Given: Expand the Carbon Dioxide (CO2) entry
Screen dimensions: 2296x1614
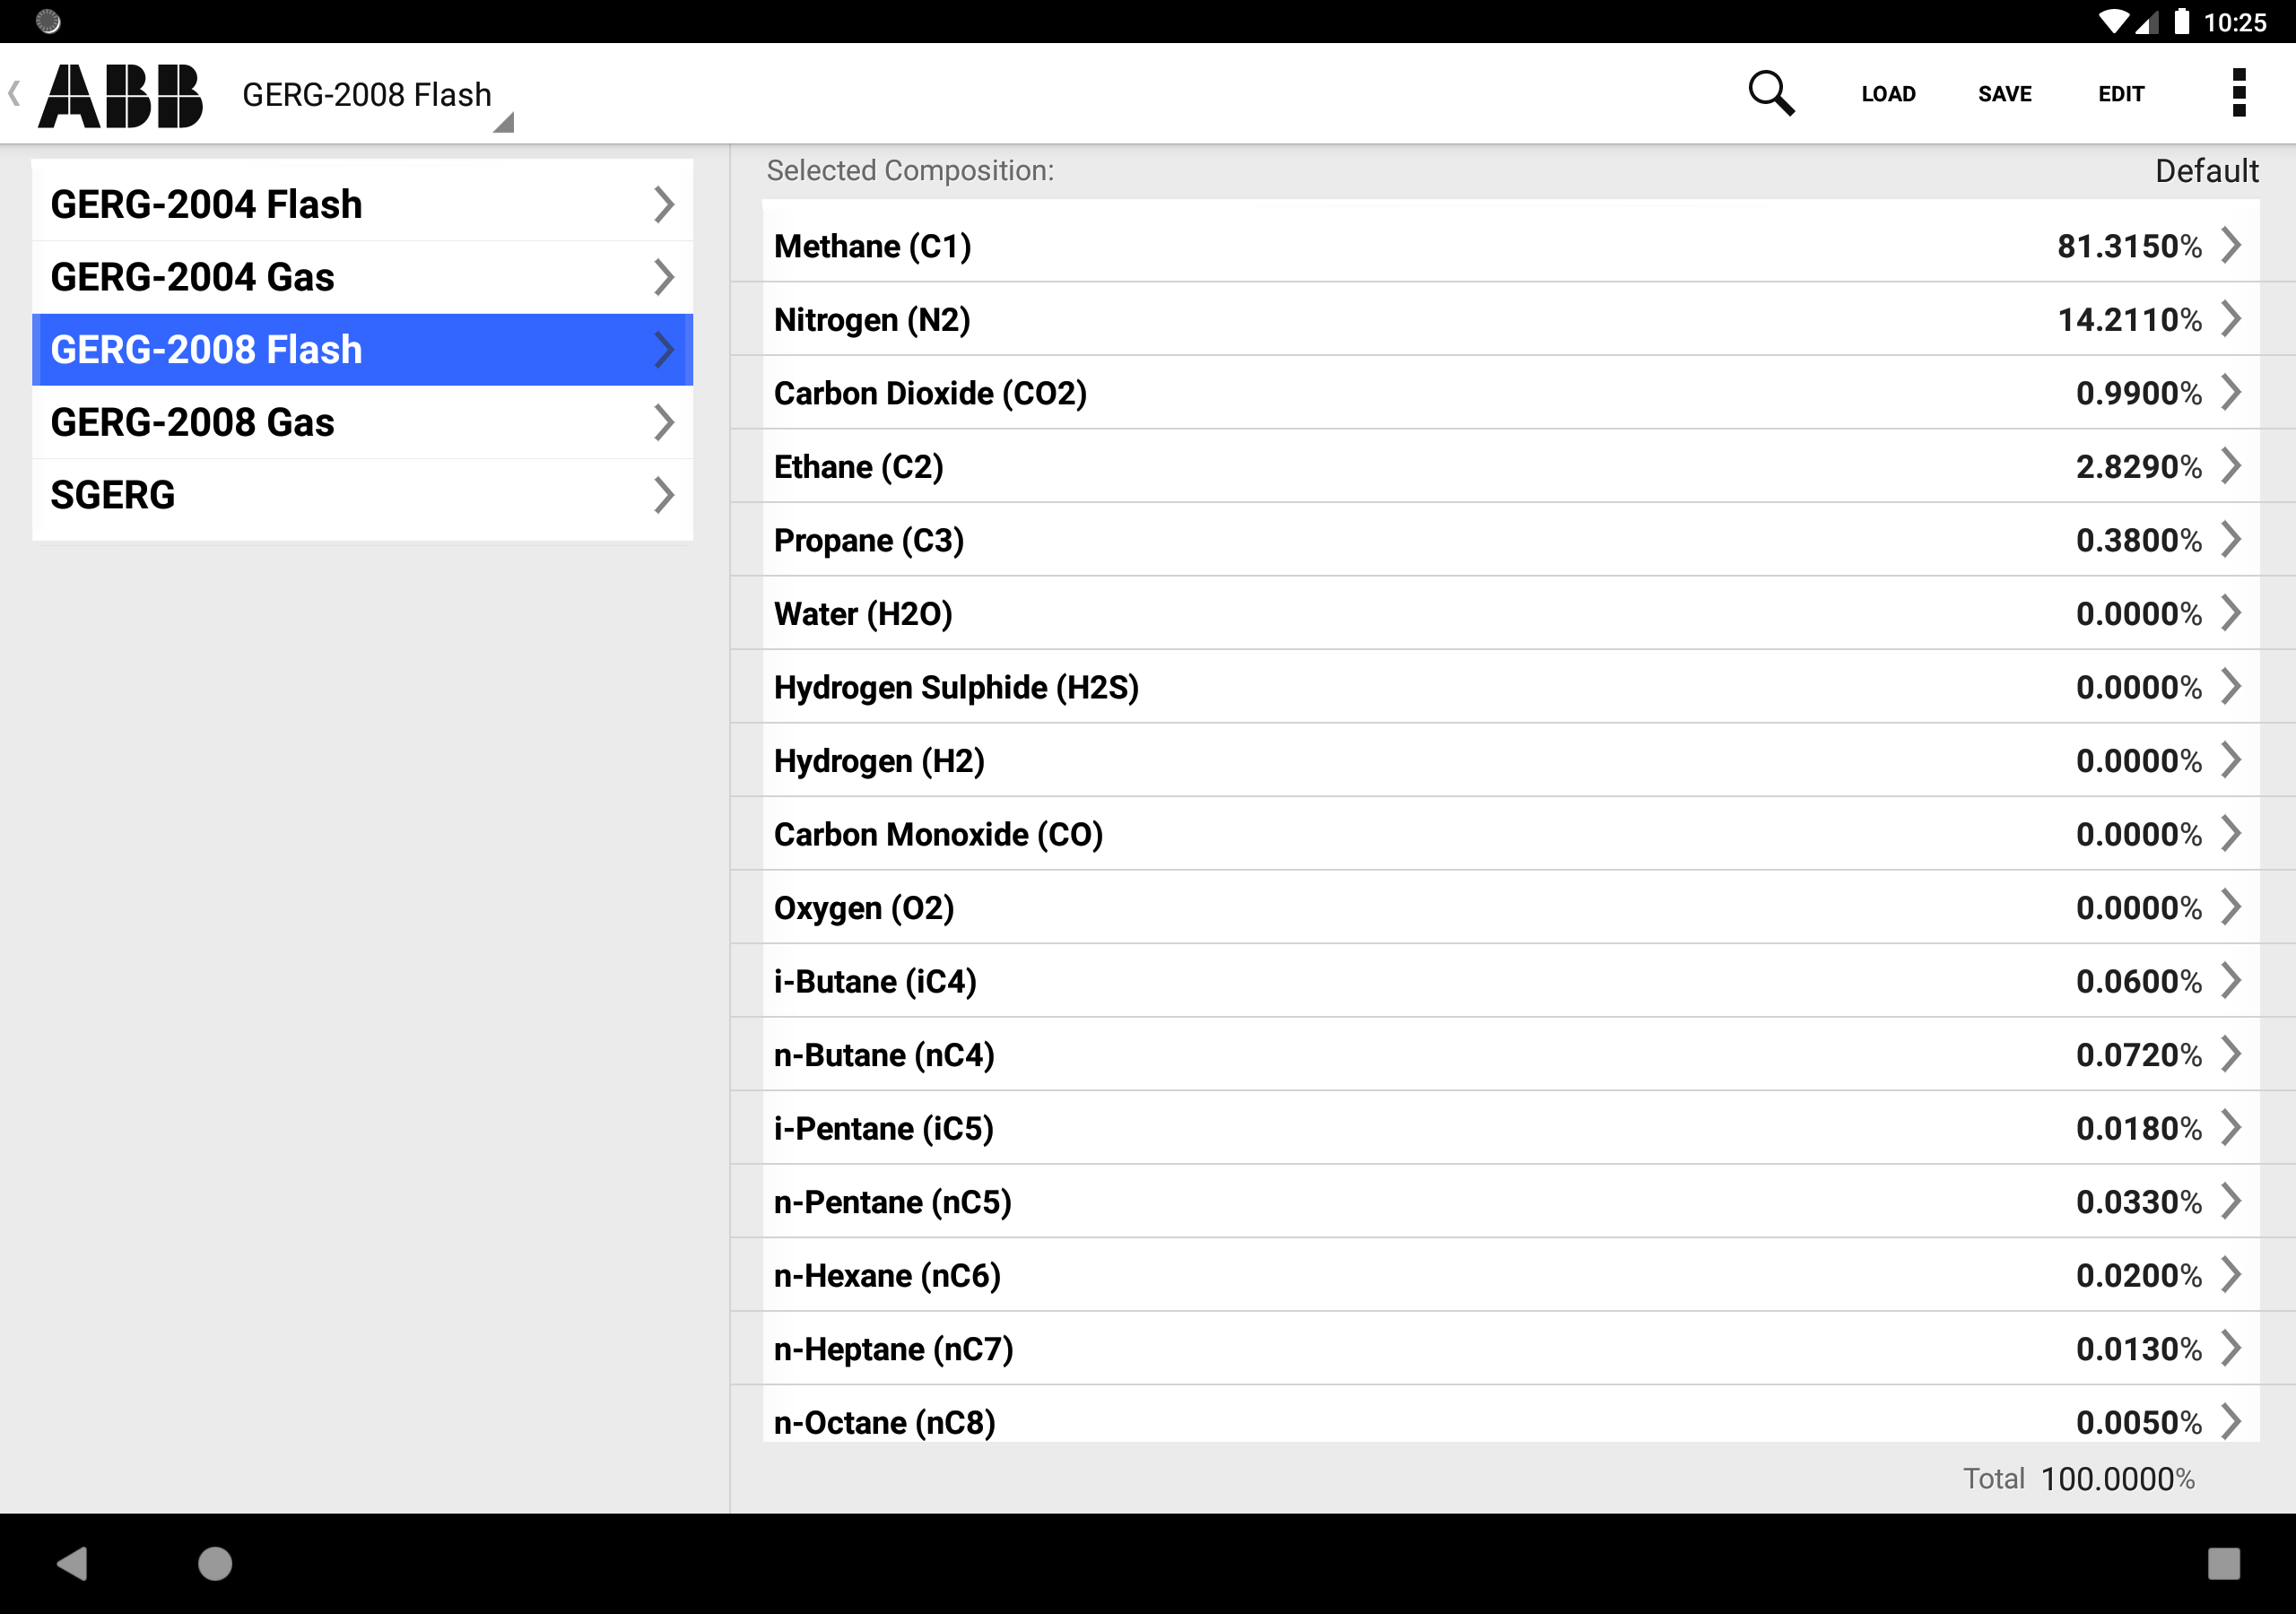Looking at the screenshot, I should pyautogui.click(x=1510, y=393).
